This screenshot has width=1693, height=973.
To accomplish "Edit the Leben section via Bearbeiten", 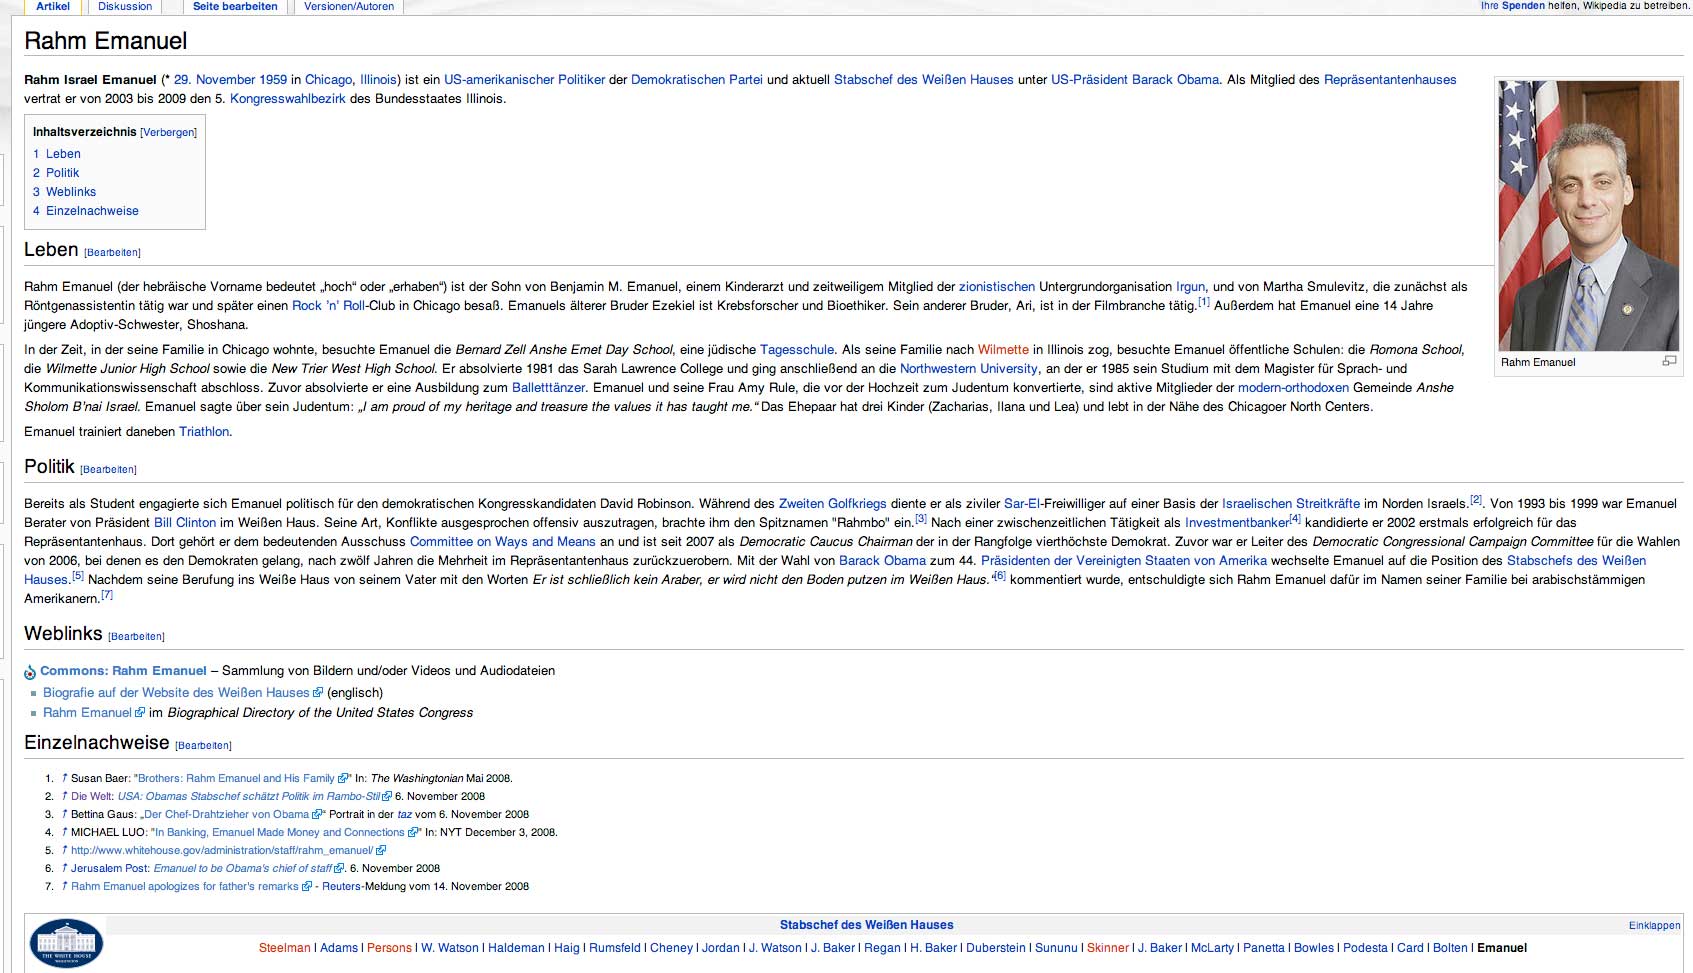I will (x=112, y=253).
